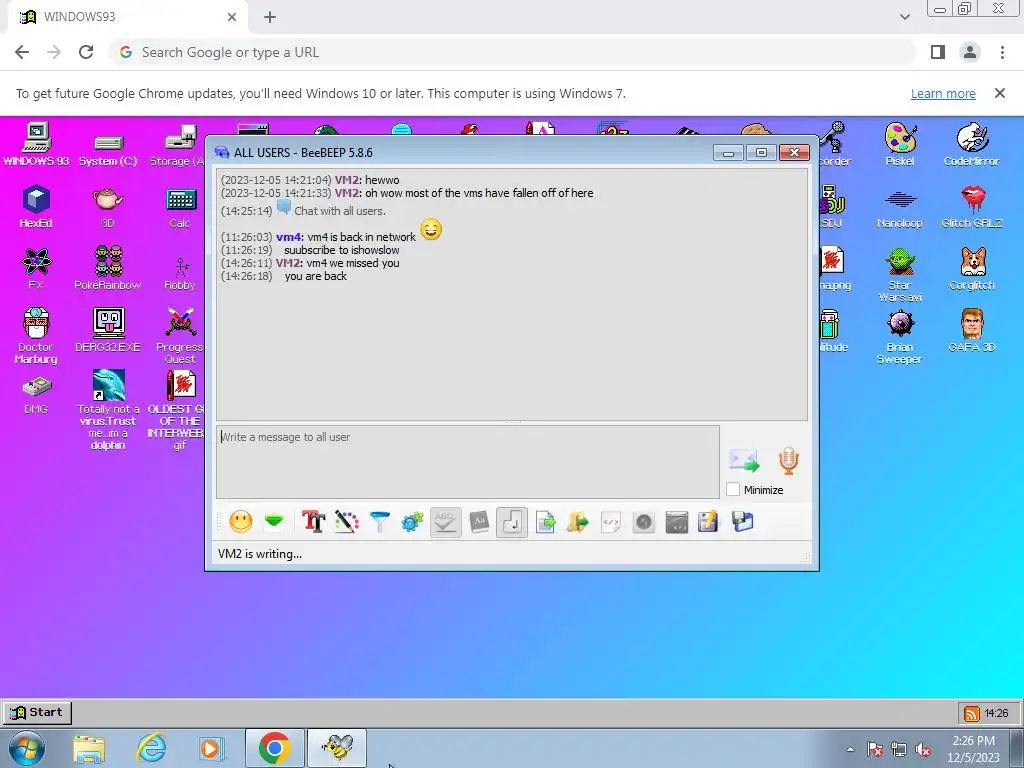Click the send file document icon
This screenshot has height=768, width=1024.
[545, 522]
